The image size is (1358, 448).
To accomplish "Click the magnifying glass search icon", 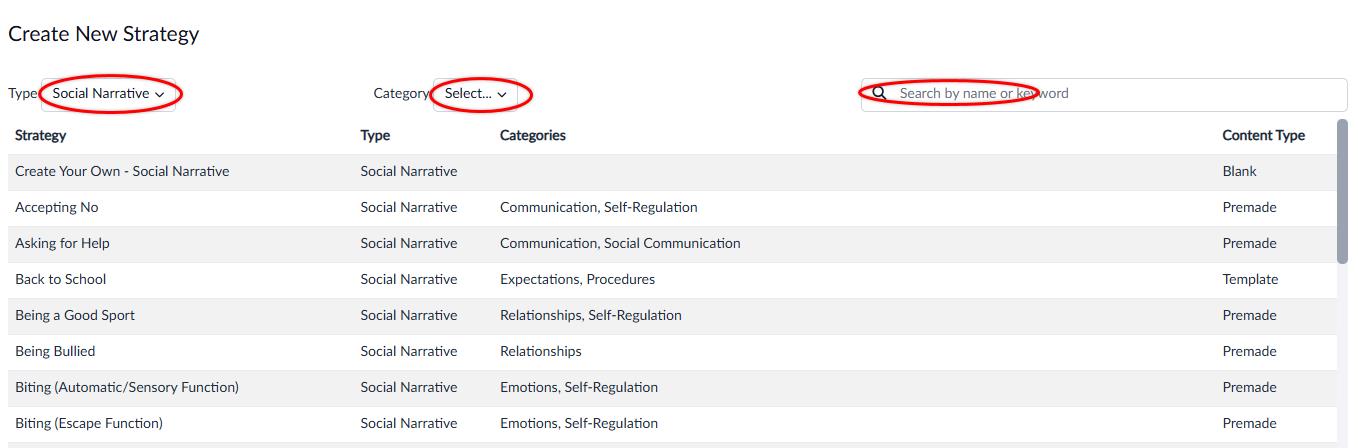I will (880, 94).
